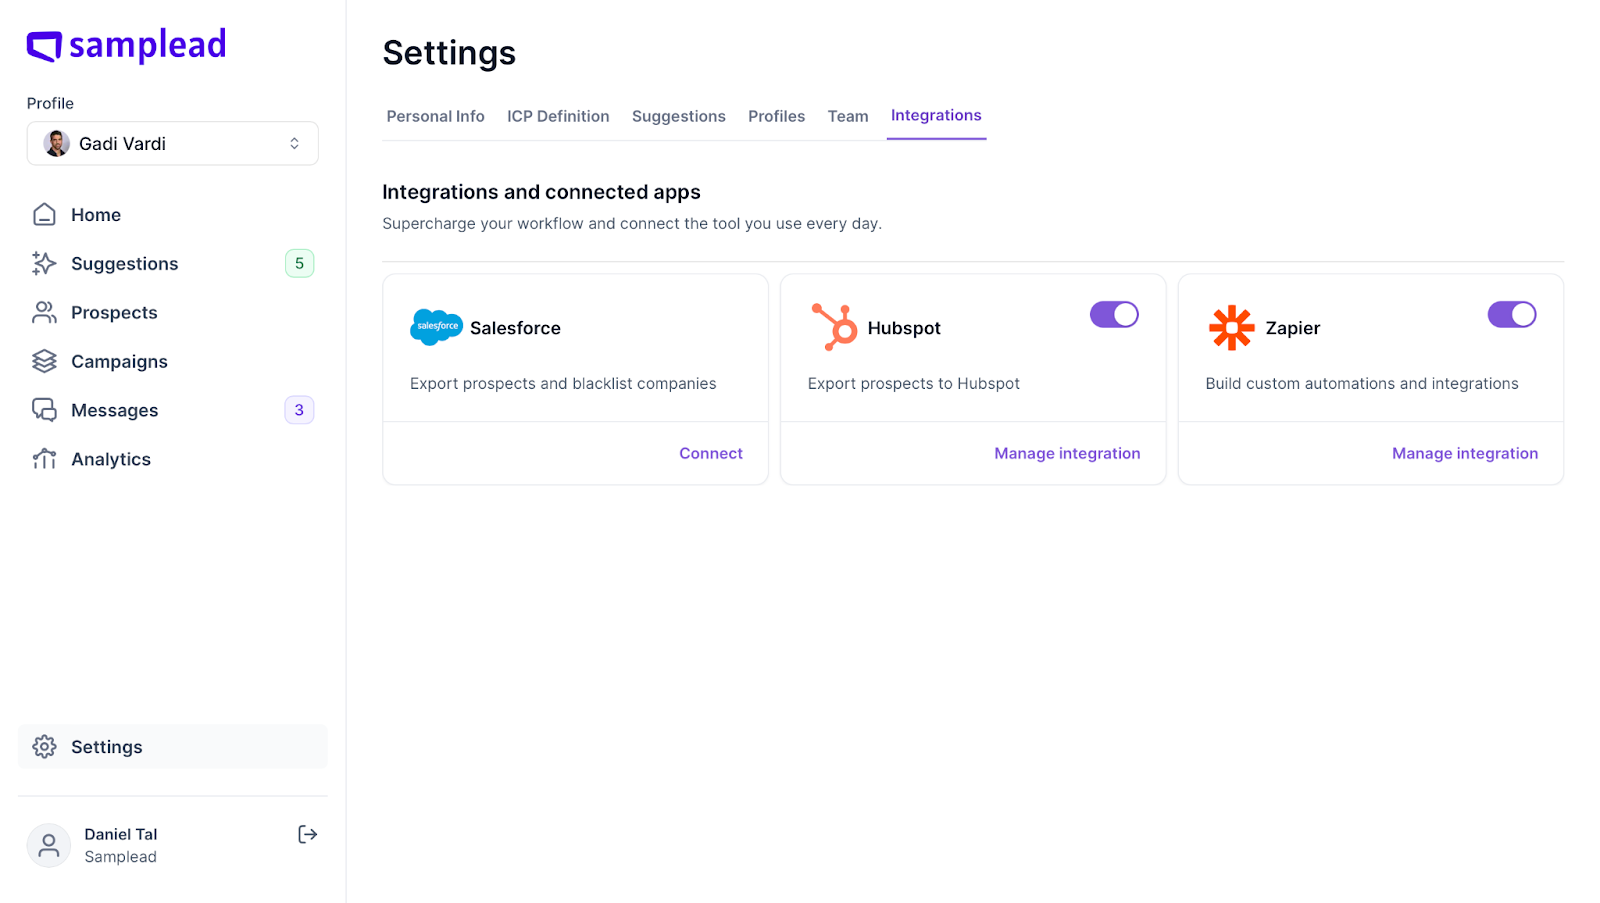1600x903 pixels.
Task: Click the 'Supercharge your workflow' subtitle text
Action: click(x=632, y=223)
